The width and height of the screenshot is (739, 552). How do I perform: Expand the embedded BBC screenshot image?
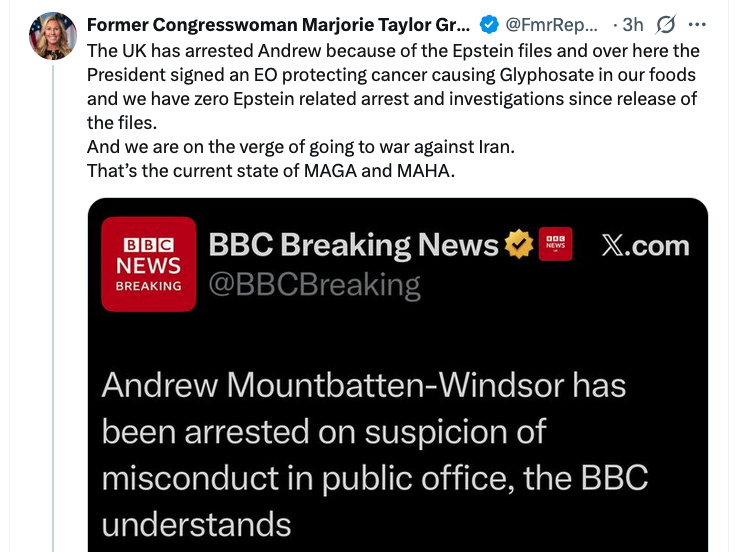[x=398, y=375]
